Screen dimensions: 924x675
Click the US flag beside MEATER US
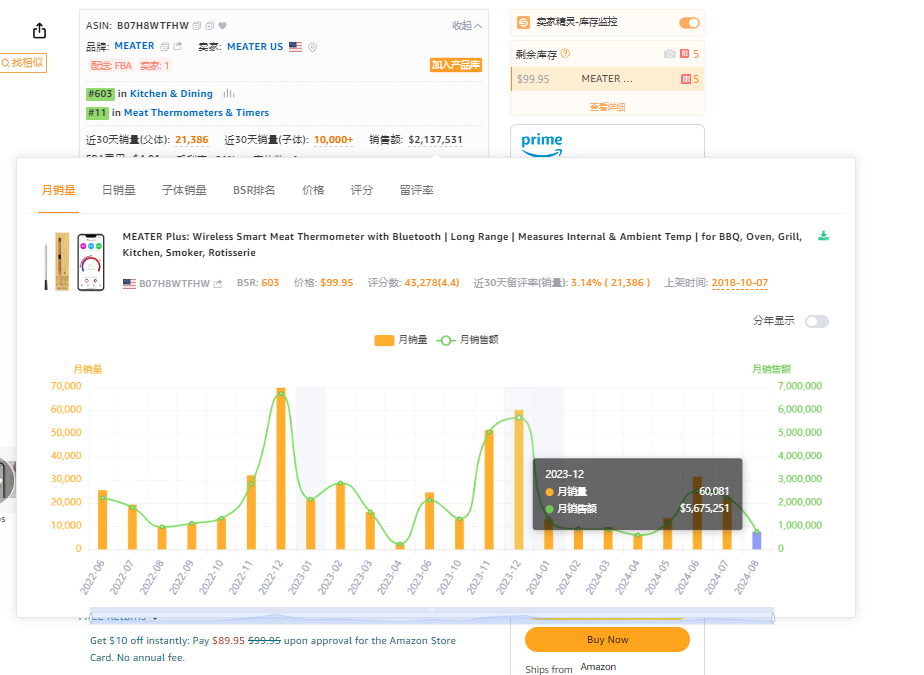[295, 47]
